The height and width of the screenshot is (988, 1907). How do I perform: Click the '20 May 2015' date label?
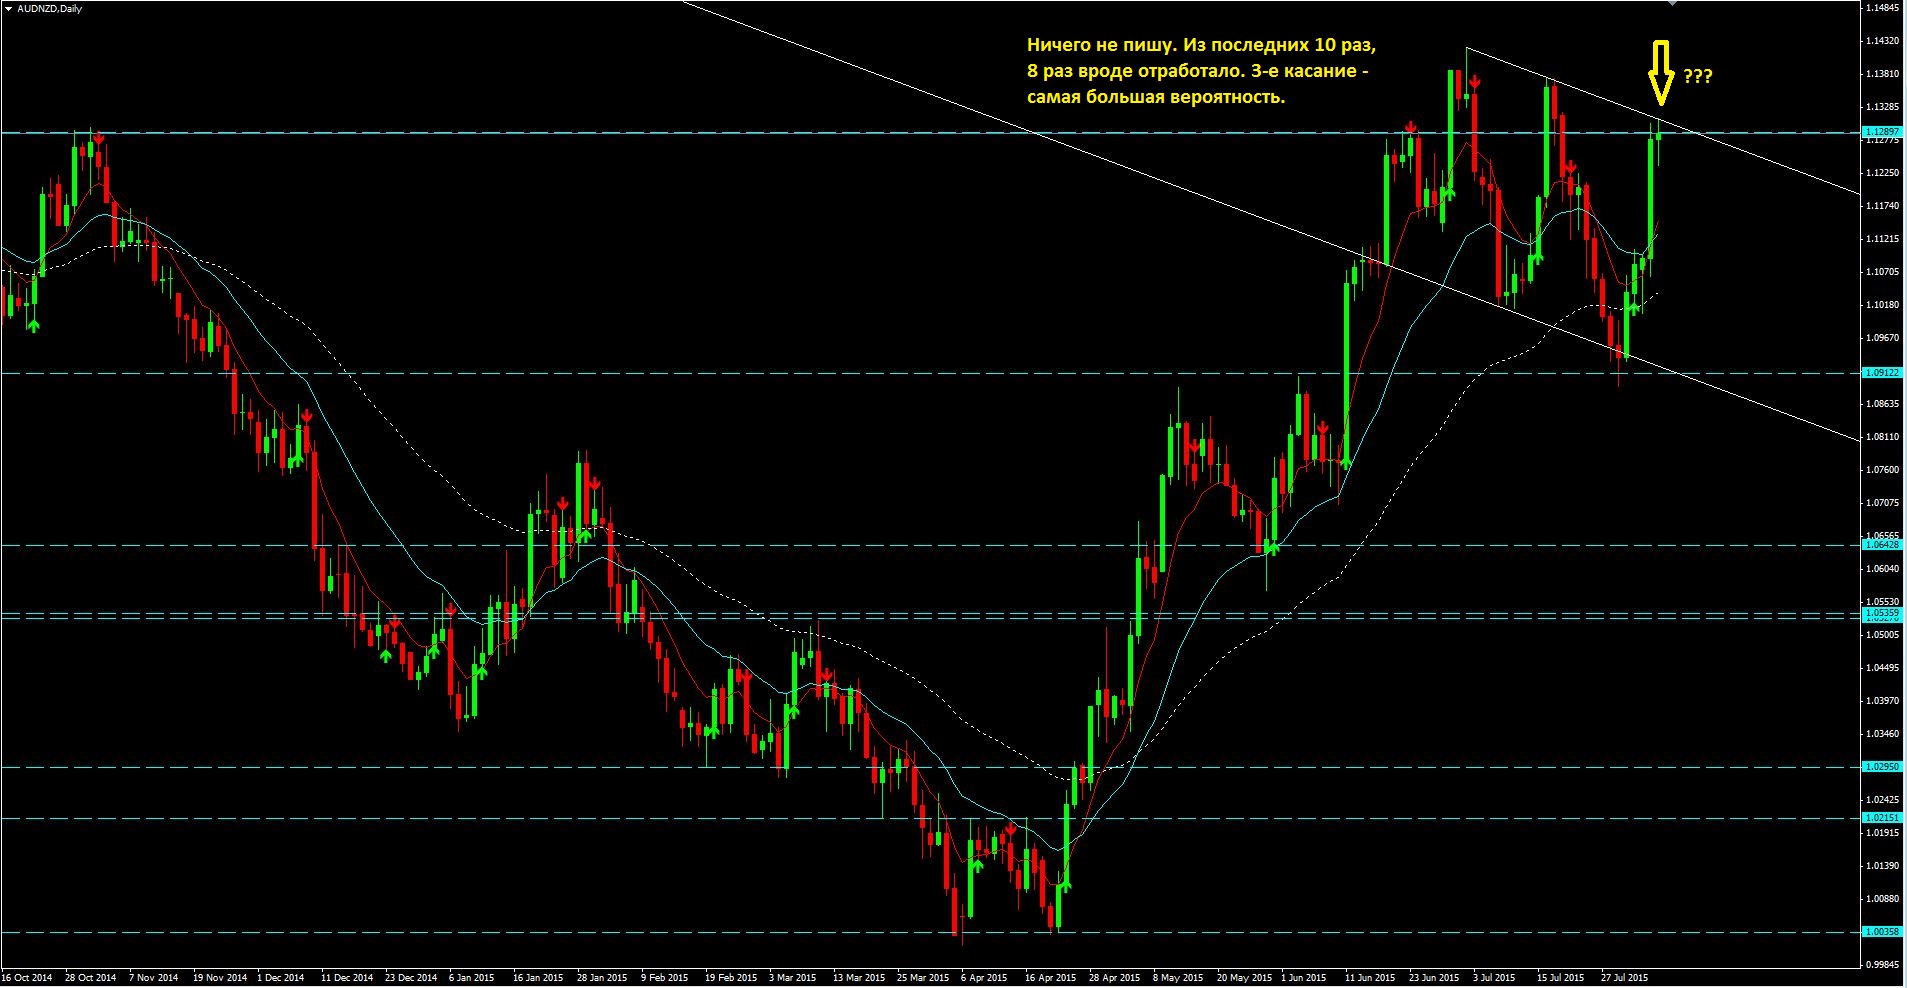point(1243,978)
